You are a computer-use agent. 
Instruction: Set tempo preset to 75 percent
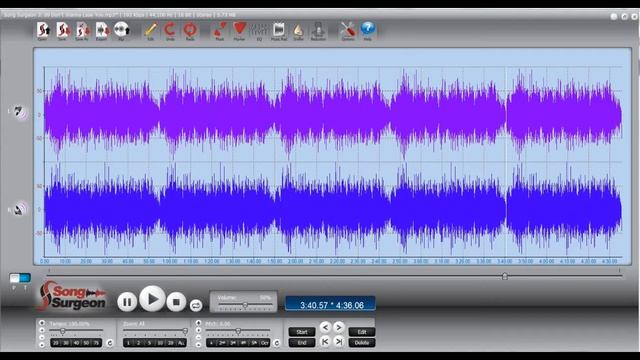[96, 343]
